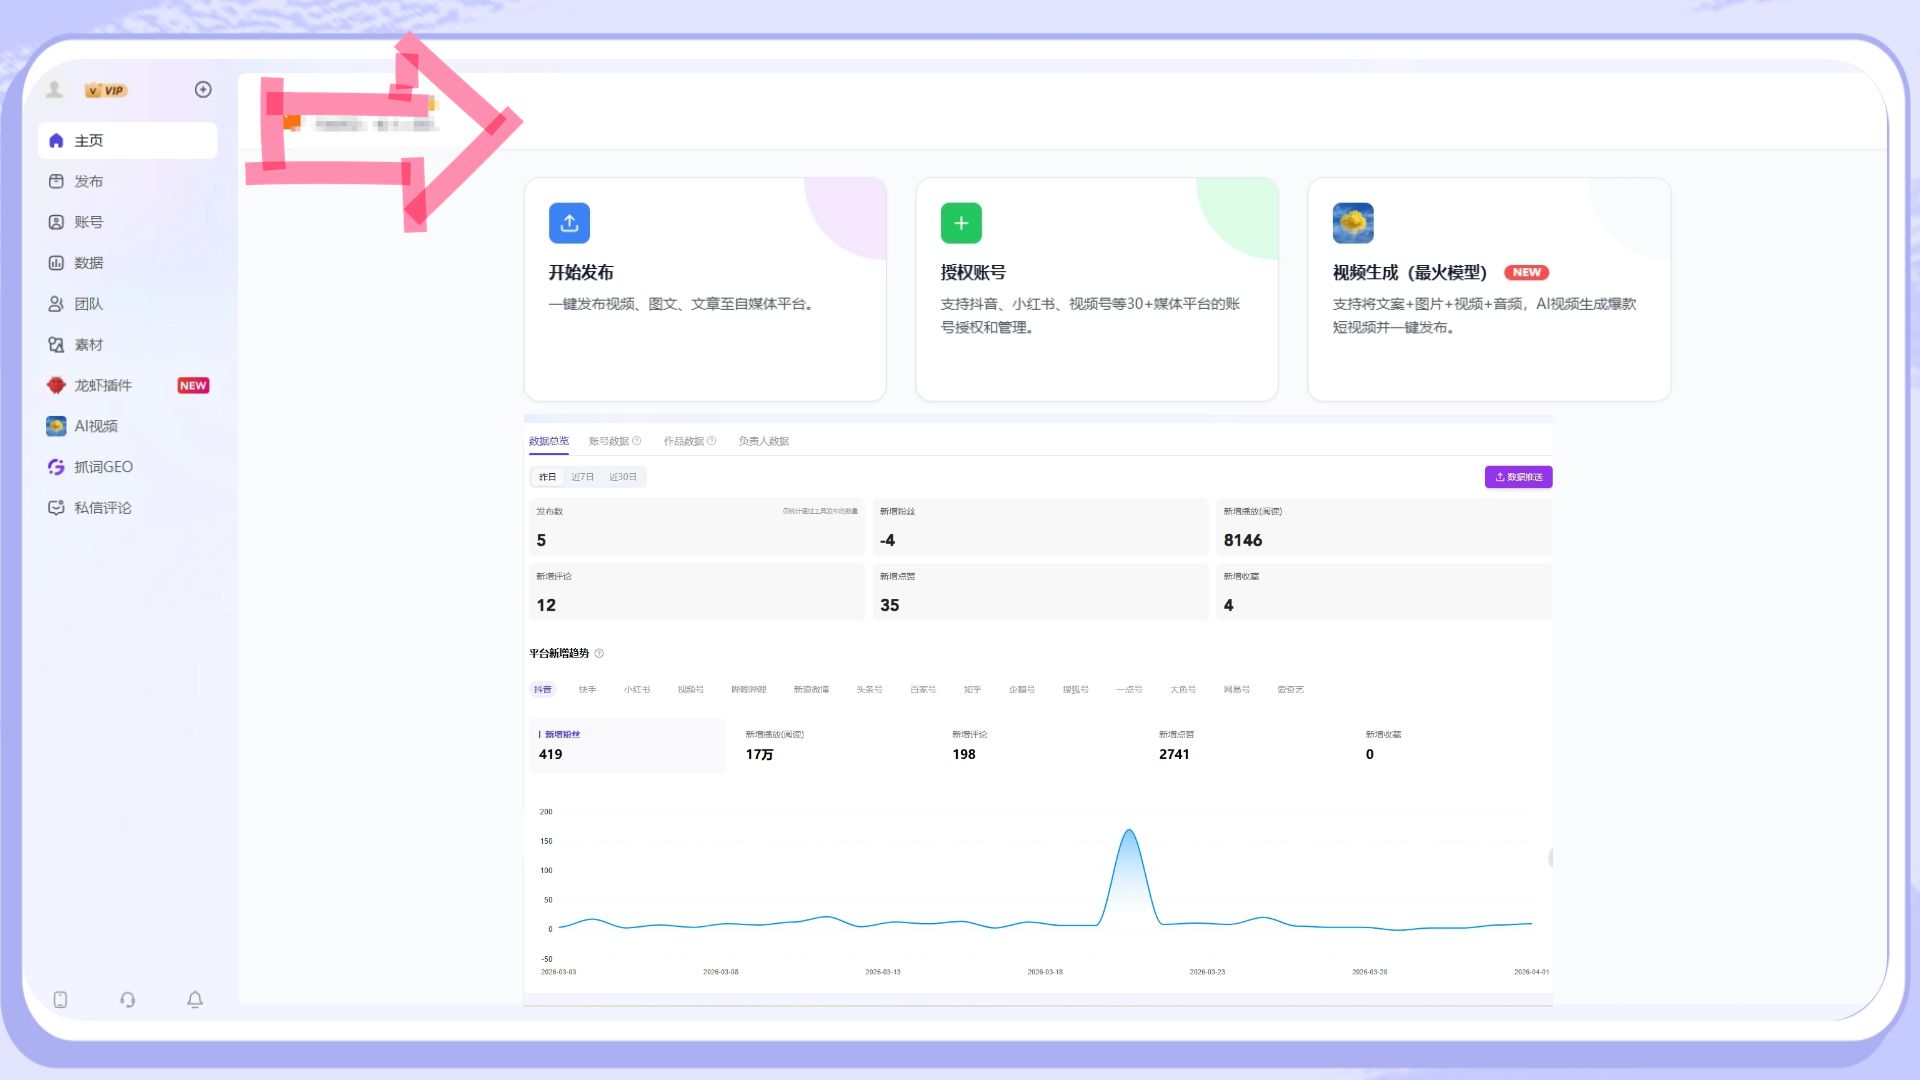
Task: Switch to the 作品数据 tab
Action: 684,441
